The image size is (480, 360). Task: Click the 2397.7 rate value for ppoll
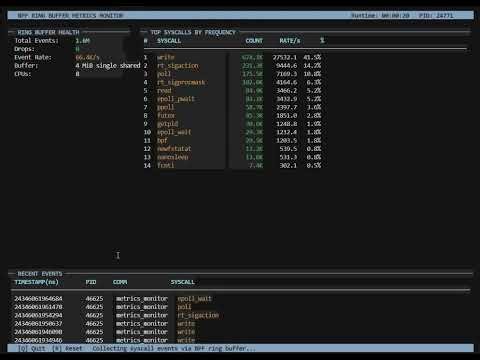(x=286, y=107)
